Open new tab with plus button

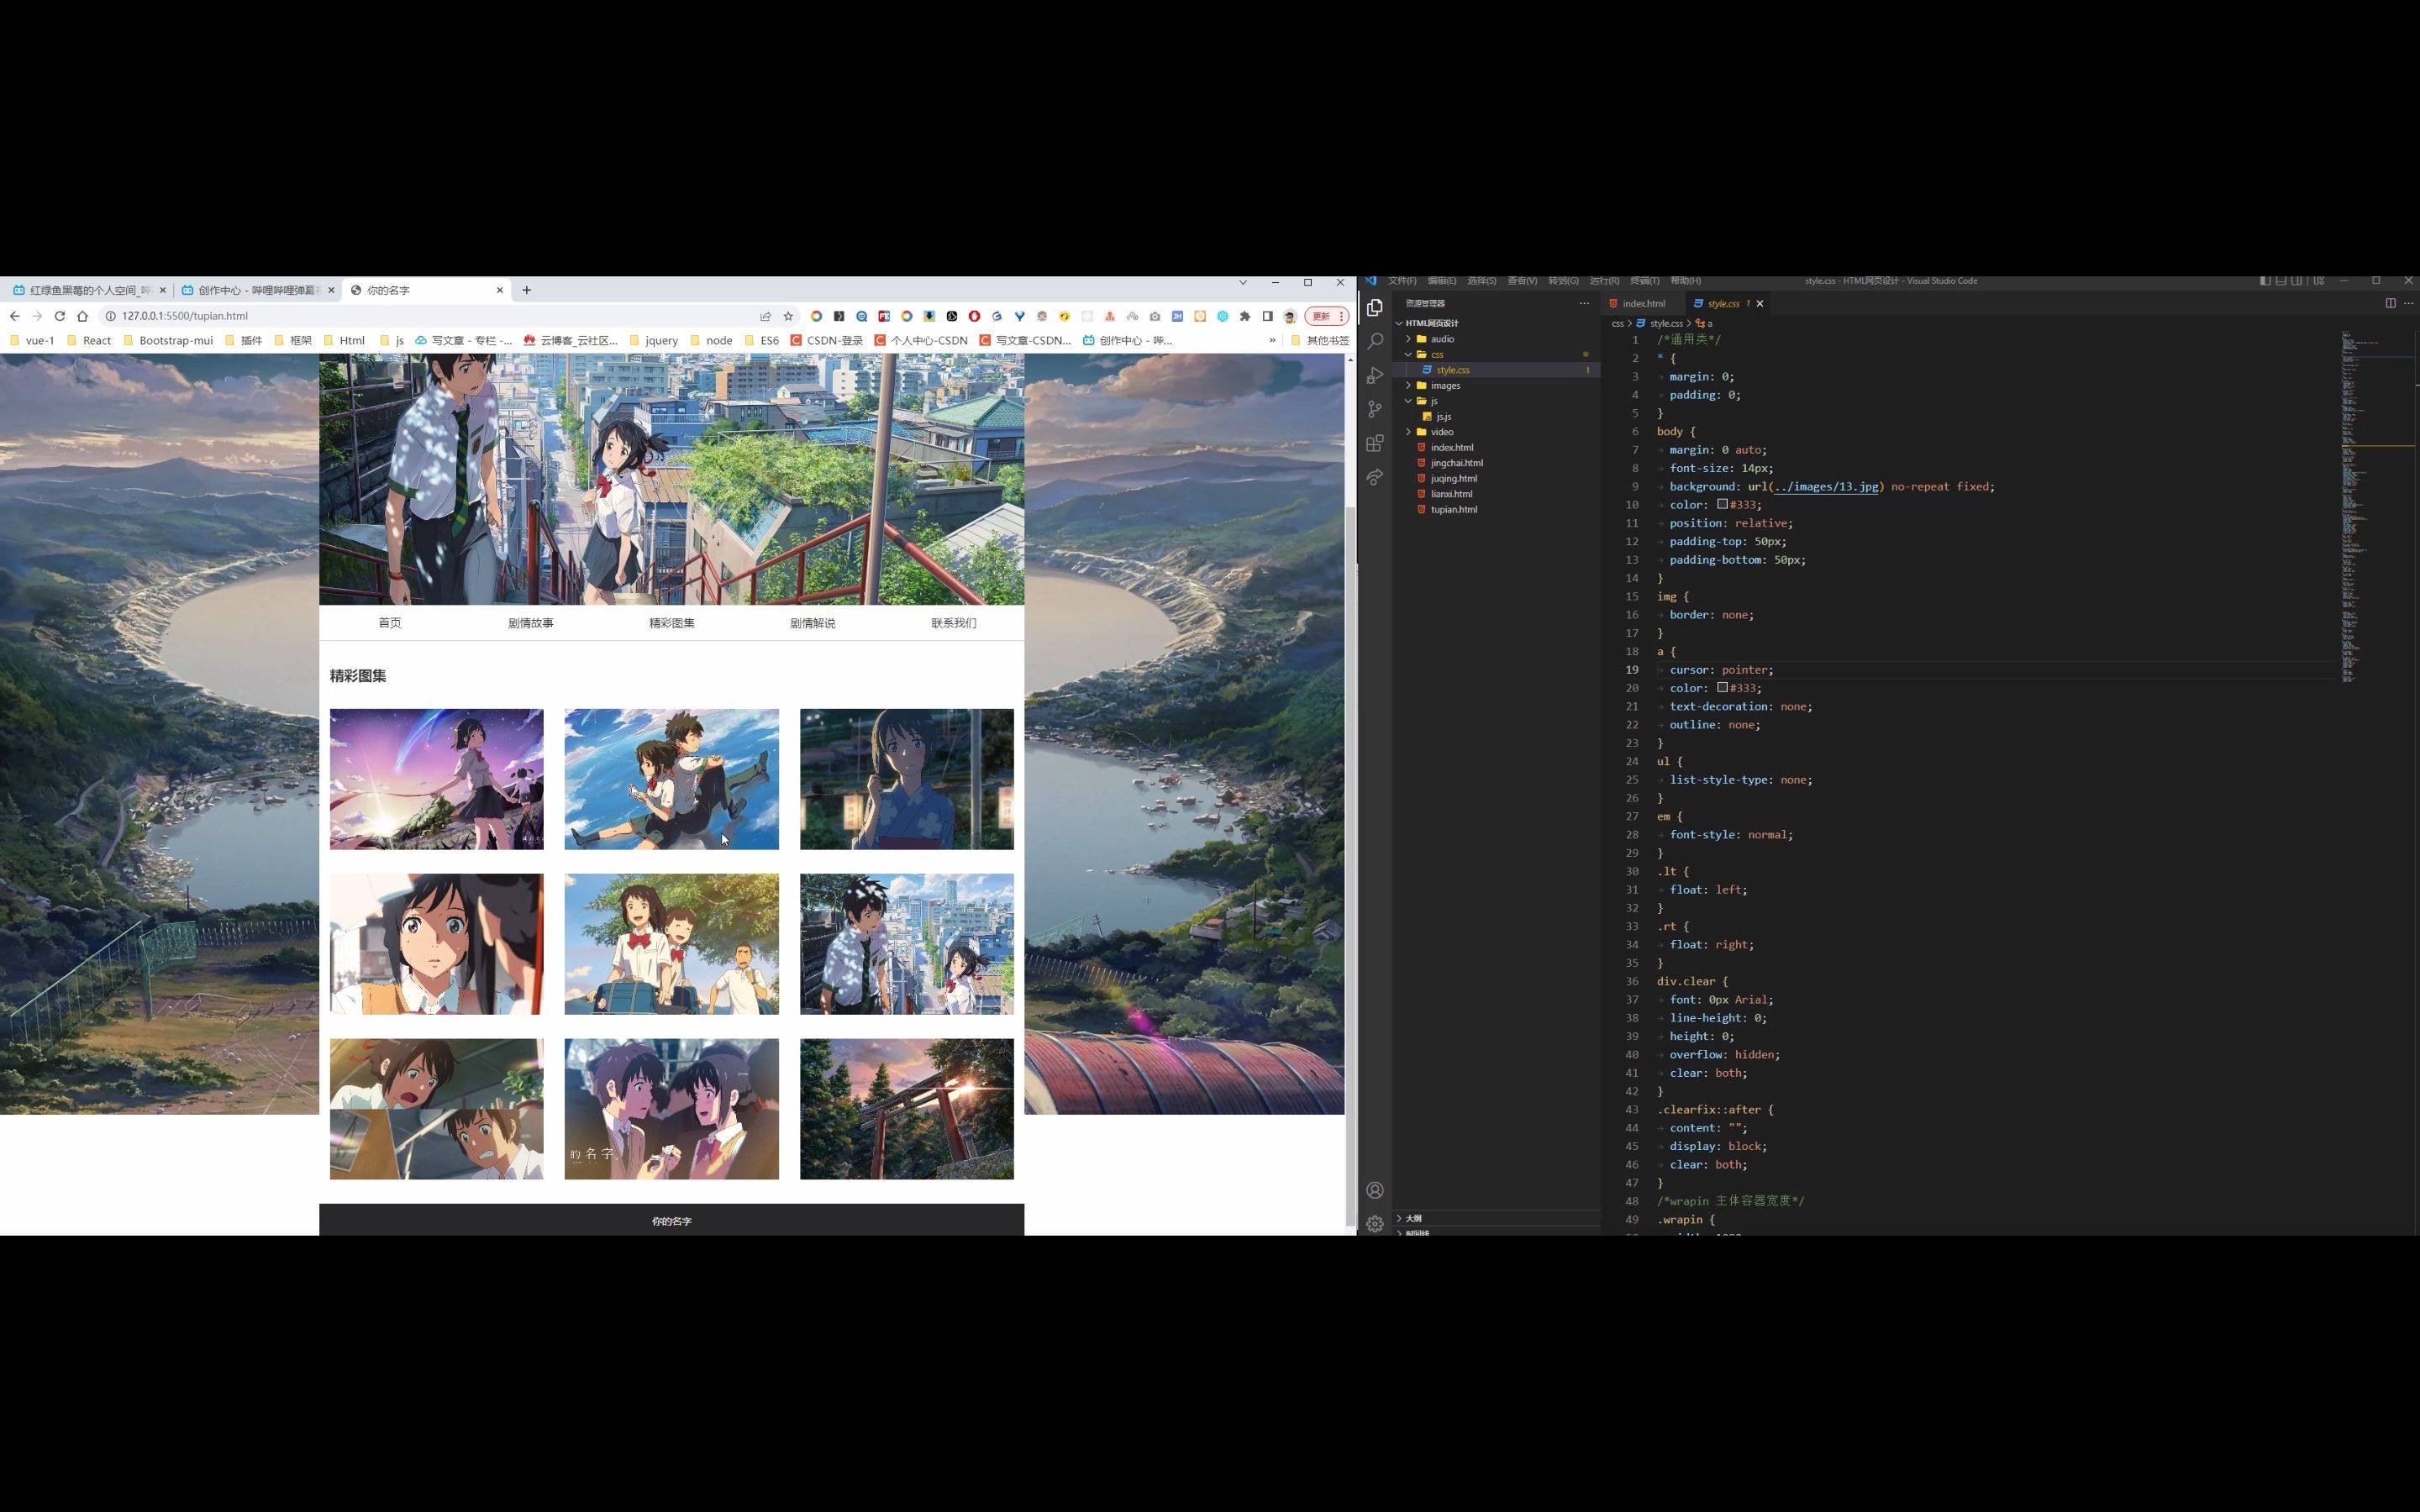527,290
